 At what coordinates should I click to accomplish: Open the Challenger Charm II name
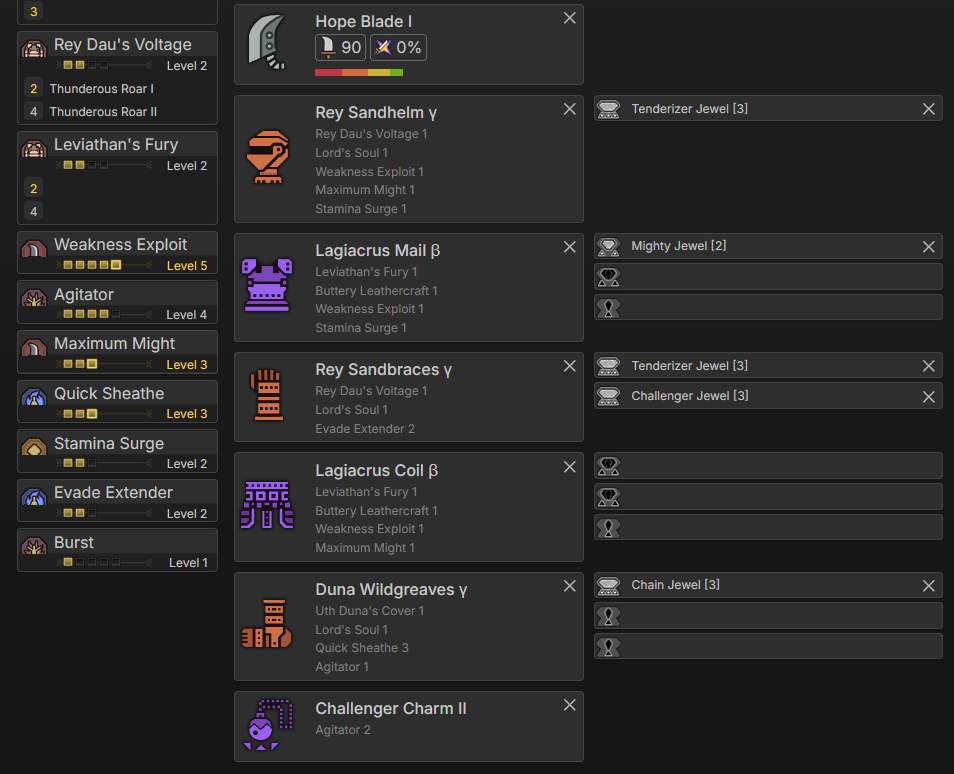(x=391, y=708)
